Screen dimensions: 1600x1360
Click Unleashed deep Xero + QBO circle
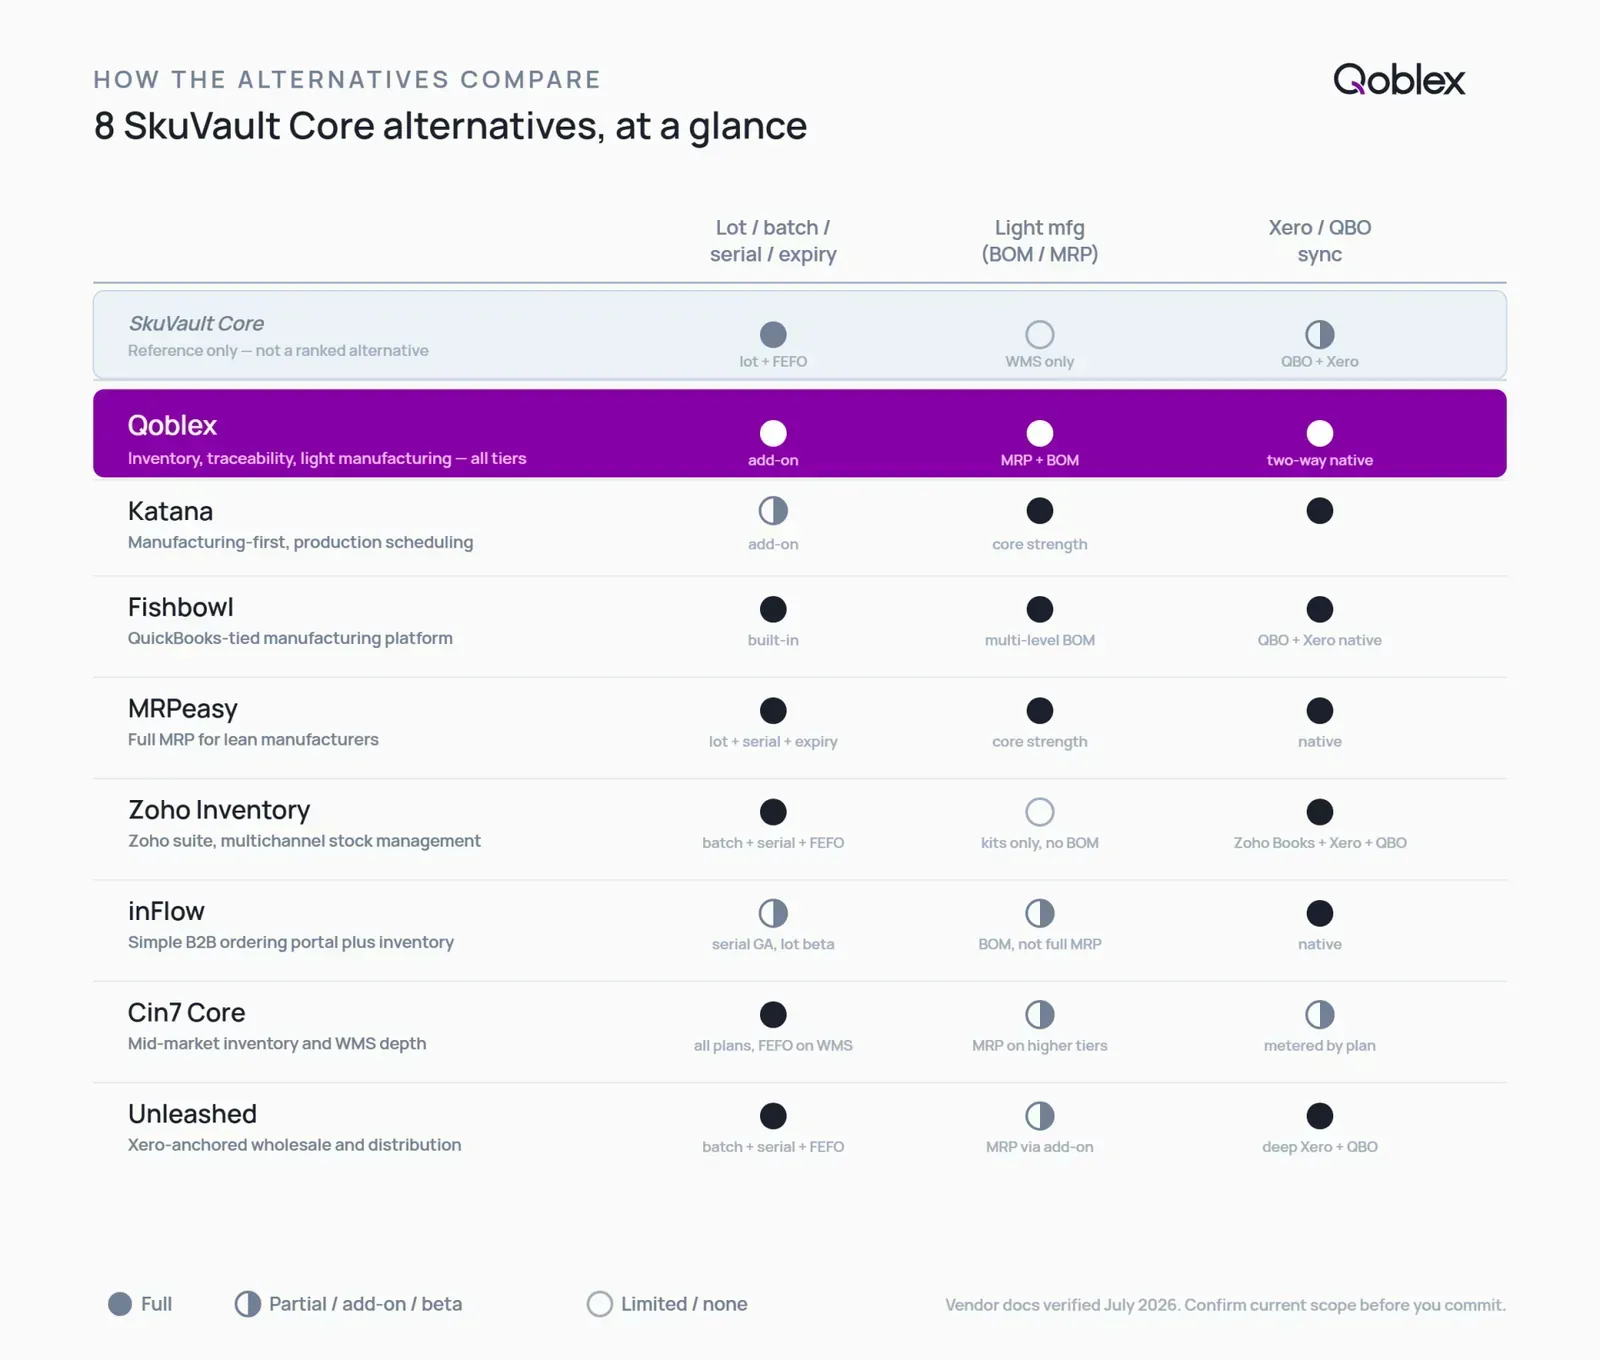pyautogui.click(x=1320, y=1116)
